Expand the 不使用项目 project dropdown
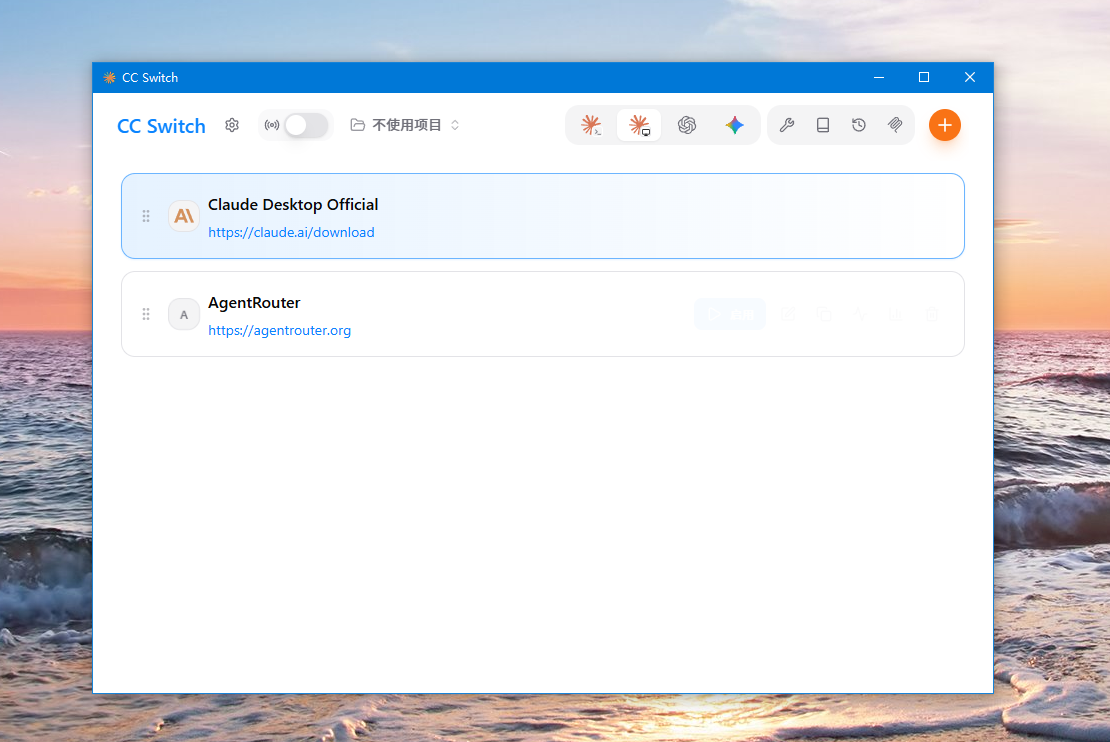The image size is (1110, 742). tap(405, 125)
